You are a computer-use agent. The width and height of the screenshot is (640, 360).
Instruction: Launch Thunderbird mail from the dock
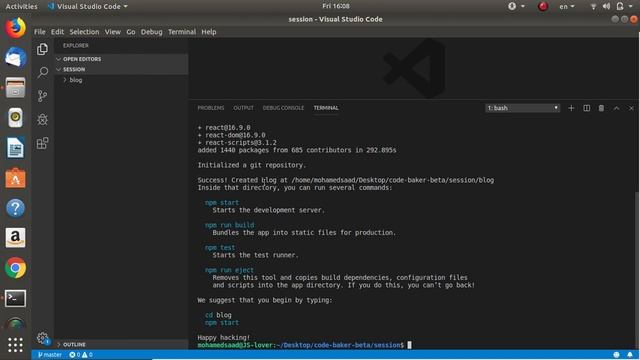coord(16,58)
